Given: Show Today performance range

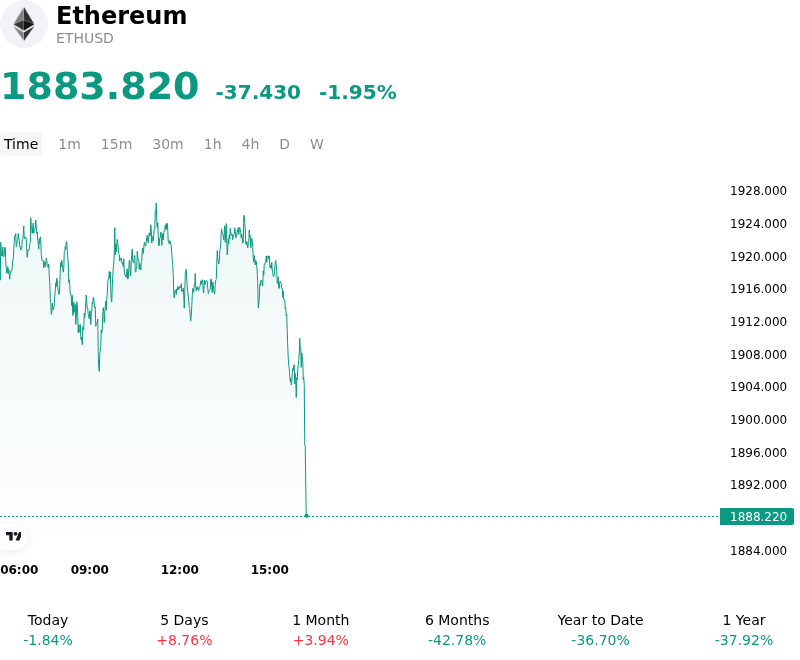Looking at the screenshot, I should coord(48,630).
